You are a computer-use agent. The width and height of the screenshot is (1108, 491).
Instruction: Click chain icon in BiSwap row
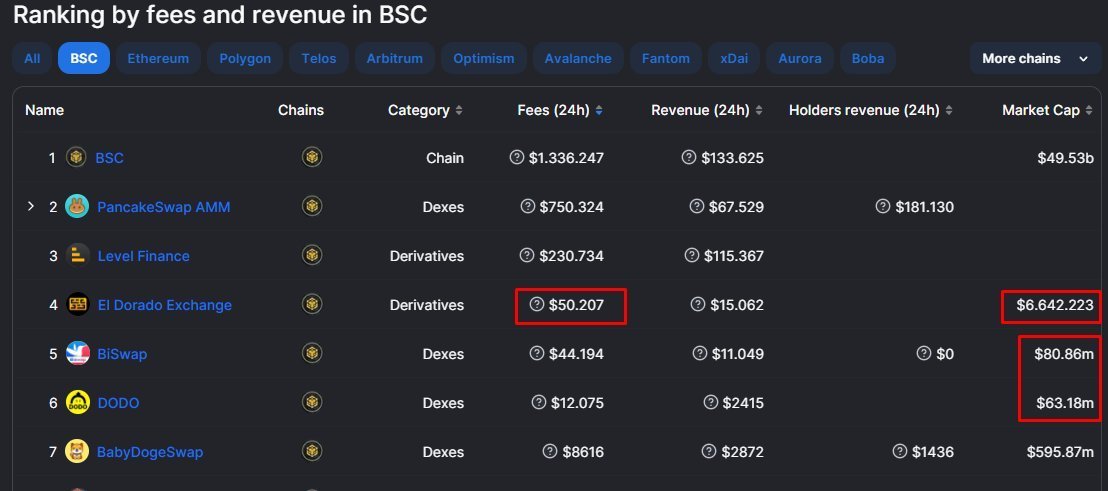pyautogui.click(x=312, y=353)
